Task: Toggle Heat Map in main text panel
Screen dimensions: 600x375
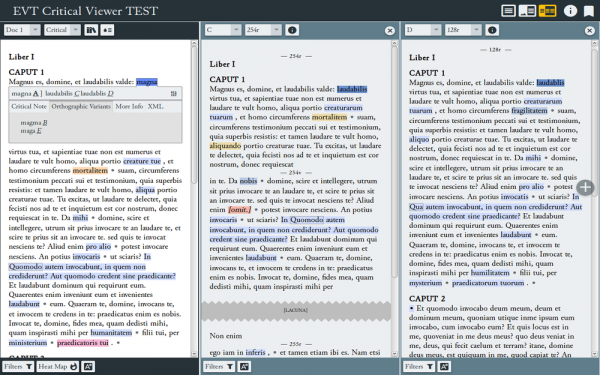Action: point(58,367)
